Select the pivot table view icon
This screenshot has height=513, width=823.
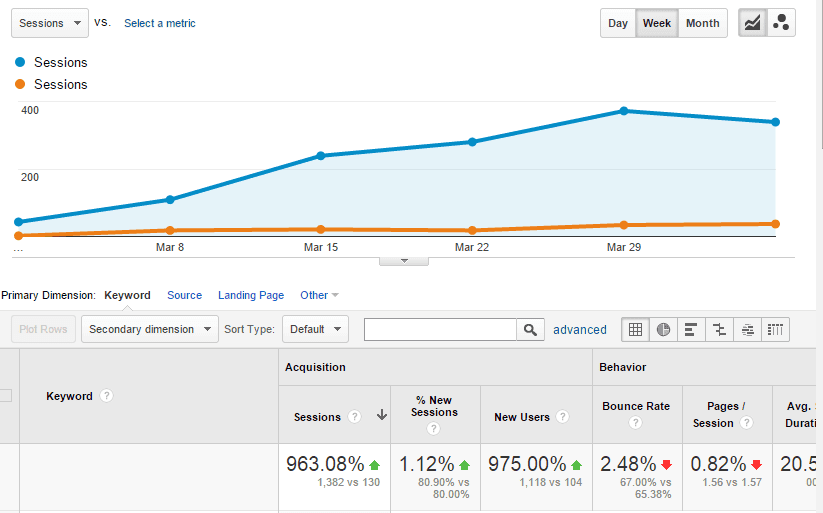(775, 329)
